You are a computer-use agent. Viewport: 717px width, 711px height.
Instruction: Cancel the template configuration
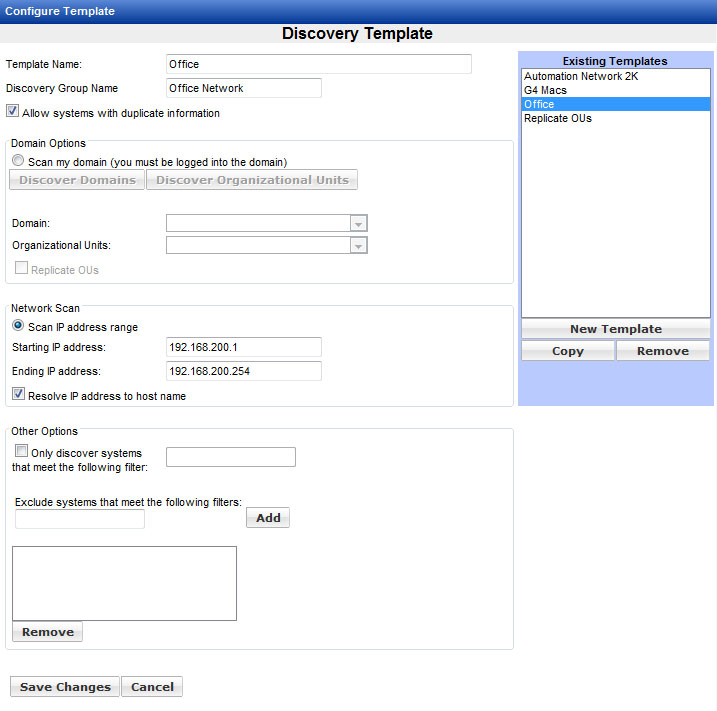[152, 687]
